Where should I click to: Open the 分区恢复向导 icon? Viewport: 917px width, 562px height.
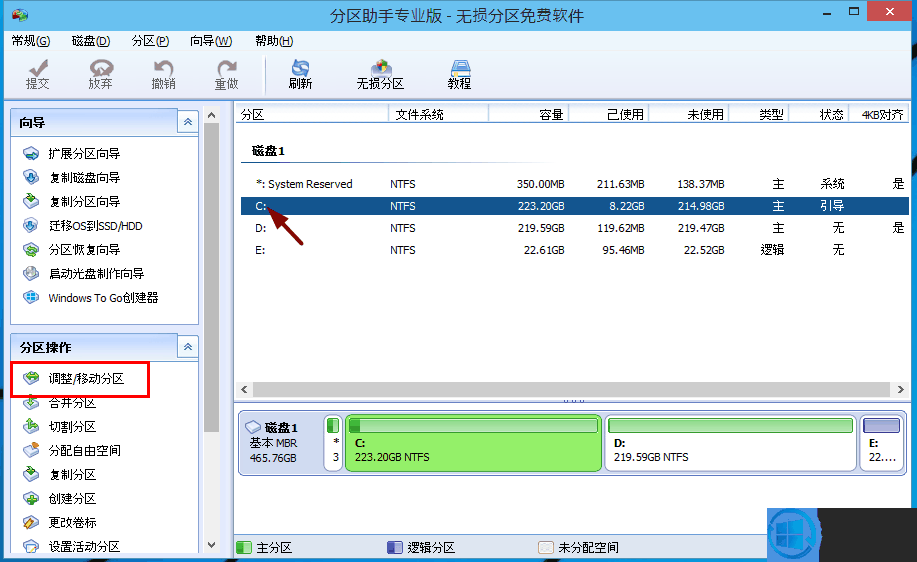(31, 250)
